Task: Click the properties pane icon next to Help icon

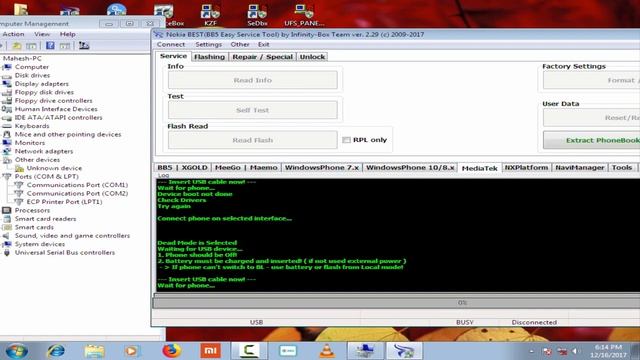Action: coord(64,45)
